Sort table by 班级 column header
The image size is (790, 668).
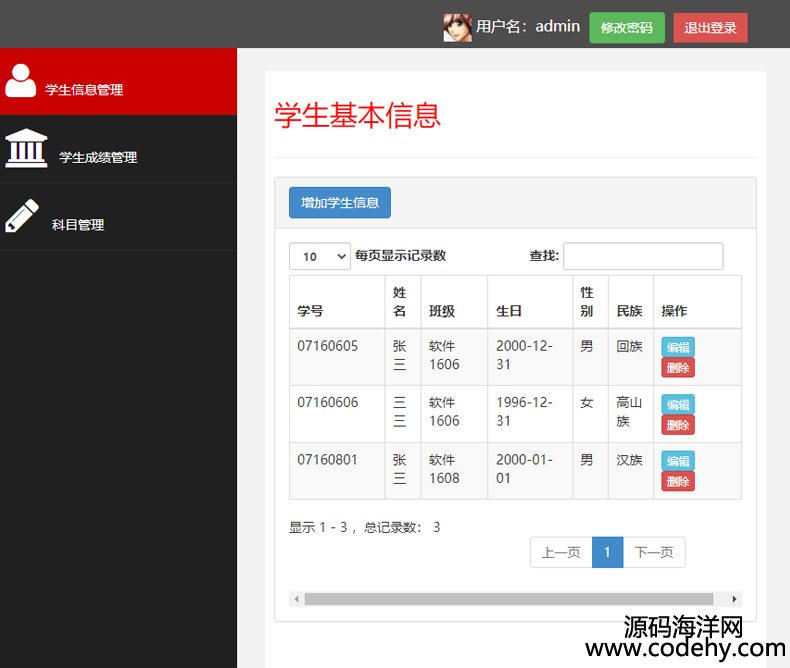[454, 302]
